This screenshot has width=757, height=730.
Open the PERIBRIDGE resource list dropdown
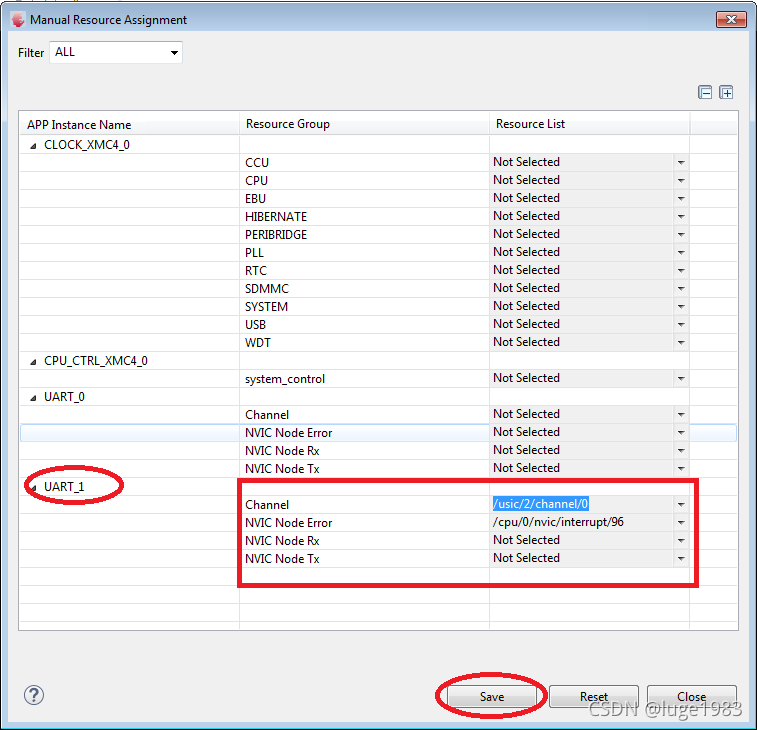click(x=681, y=235)
